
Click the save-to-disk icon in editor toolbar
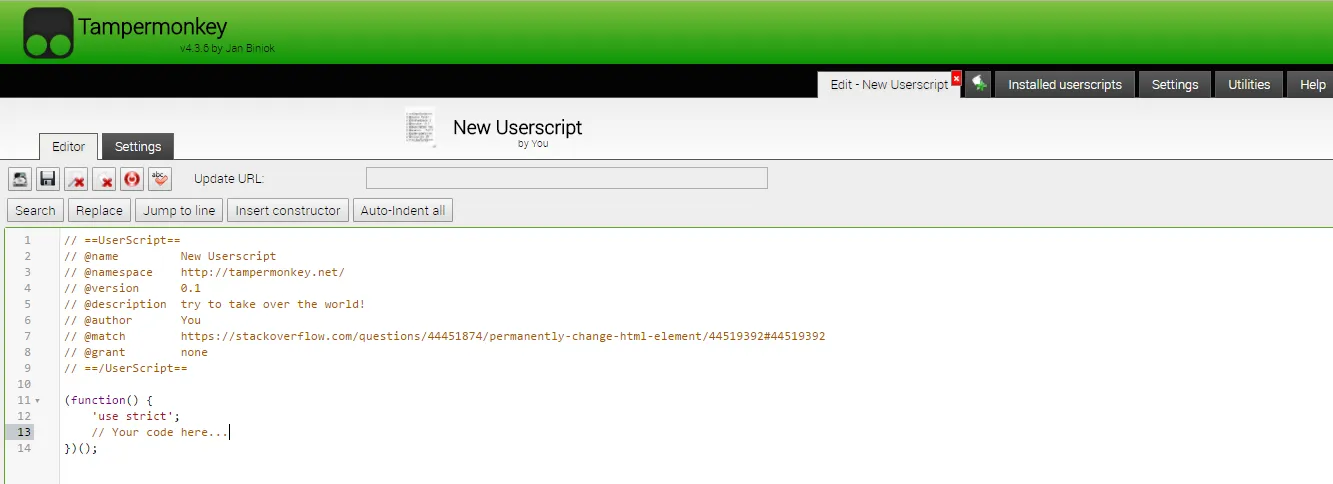click(x=20, y=179)
